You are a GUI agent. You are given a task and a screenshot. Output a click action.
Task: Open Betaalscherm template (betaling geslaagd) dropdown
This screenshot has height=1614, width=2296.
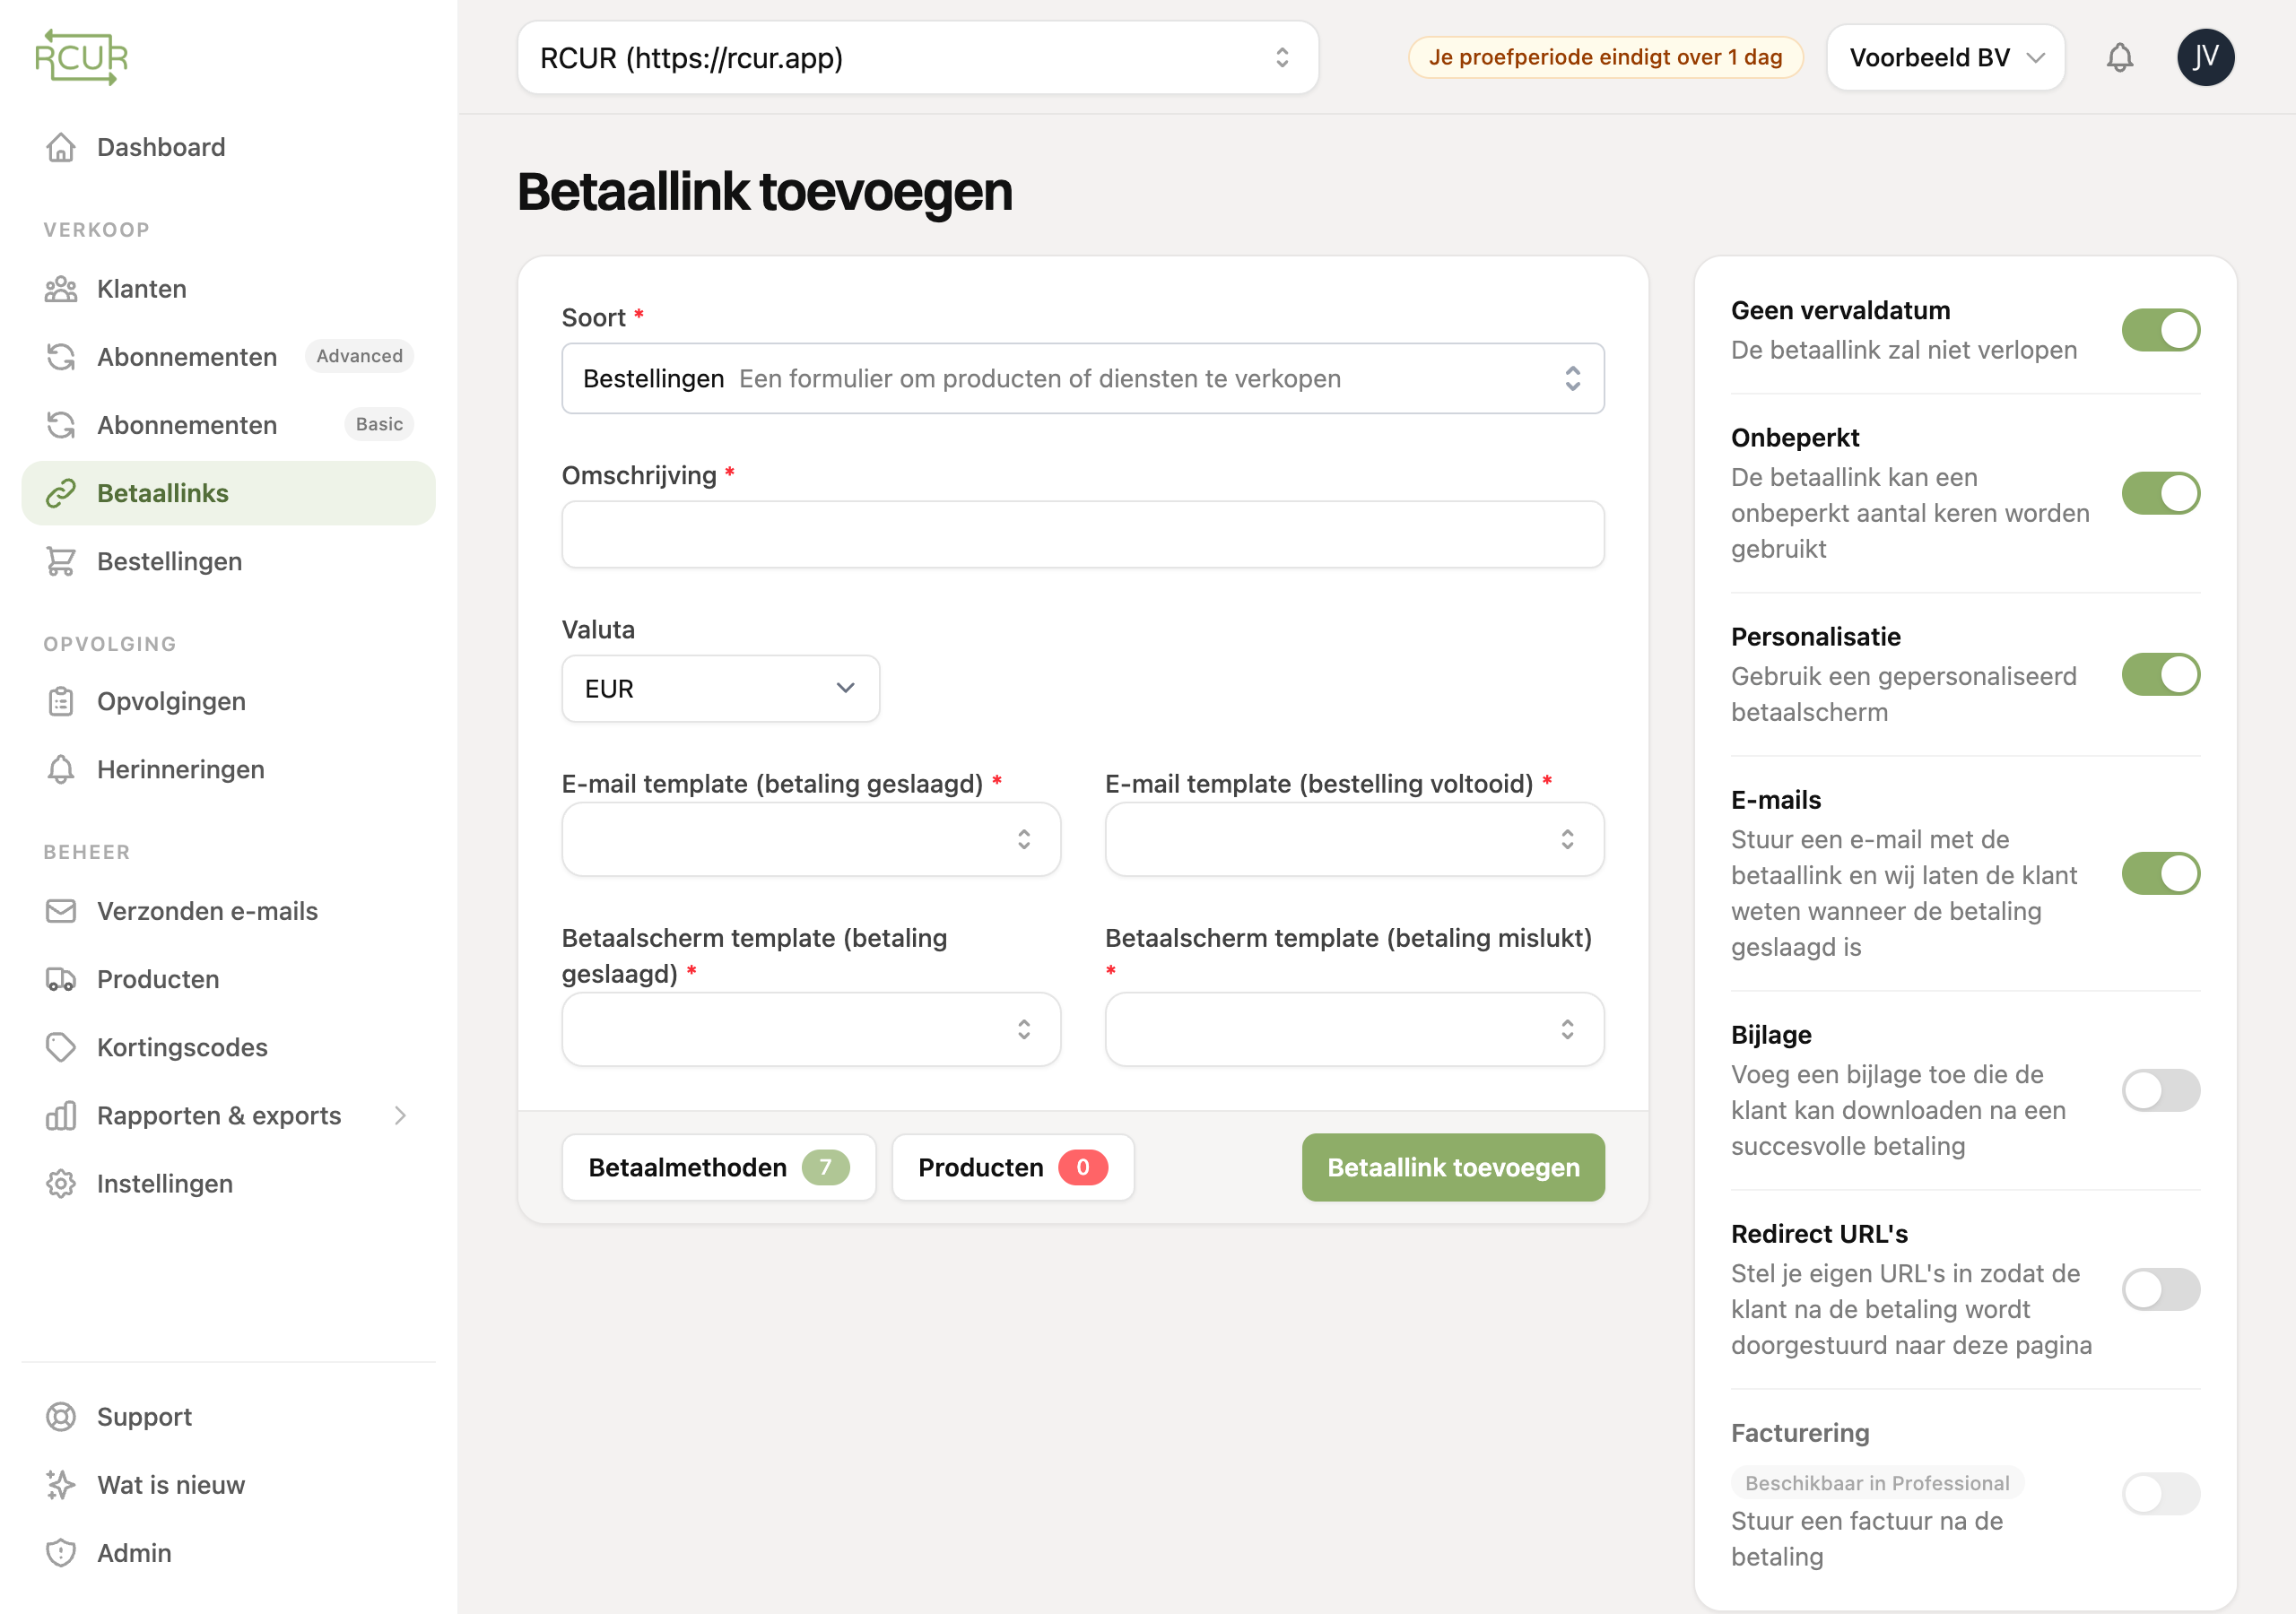coord(810,1029)
